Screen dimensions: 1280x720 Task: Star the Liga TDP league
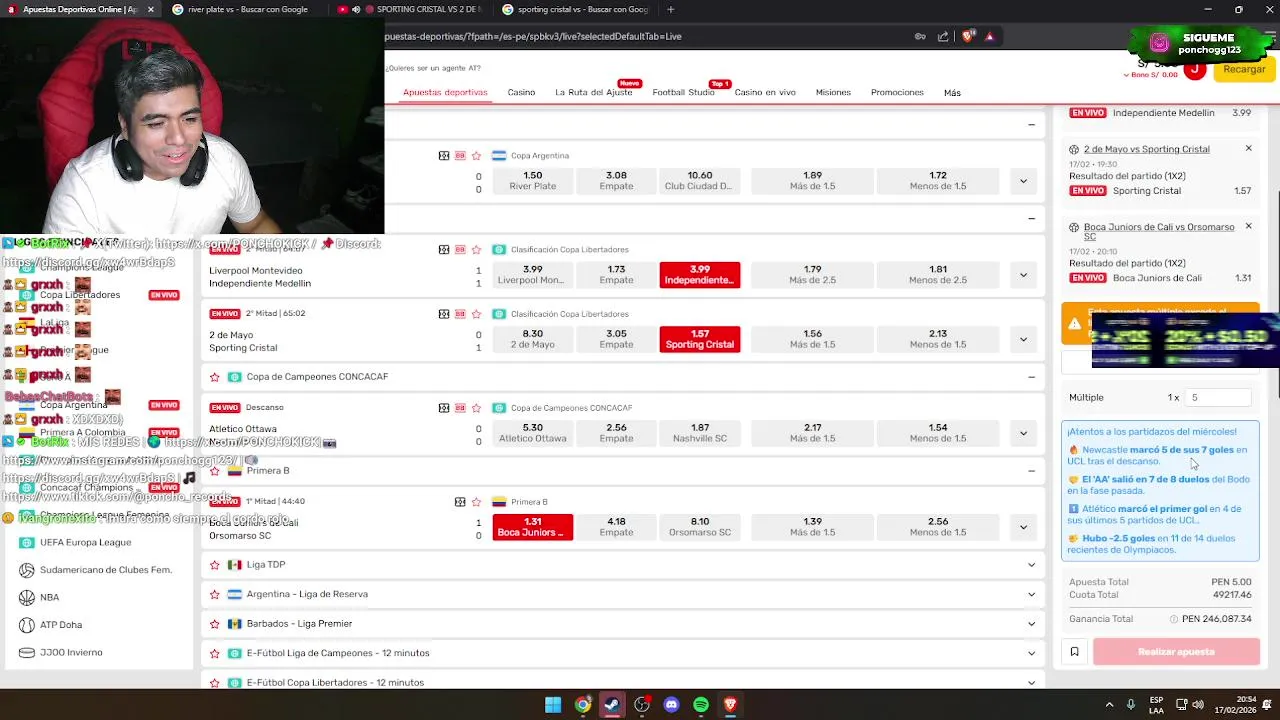214,565
